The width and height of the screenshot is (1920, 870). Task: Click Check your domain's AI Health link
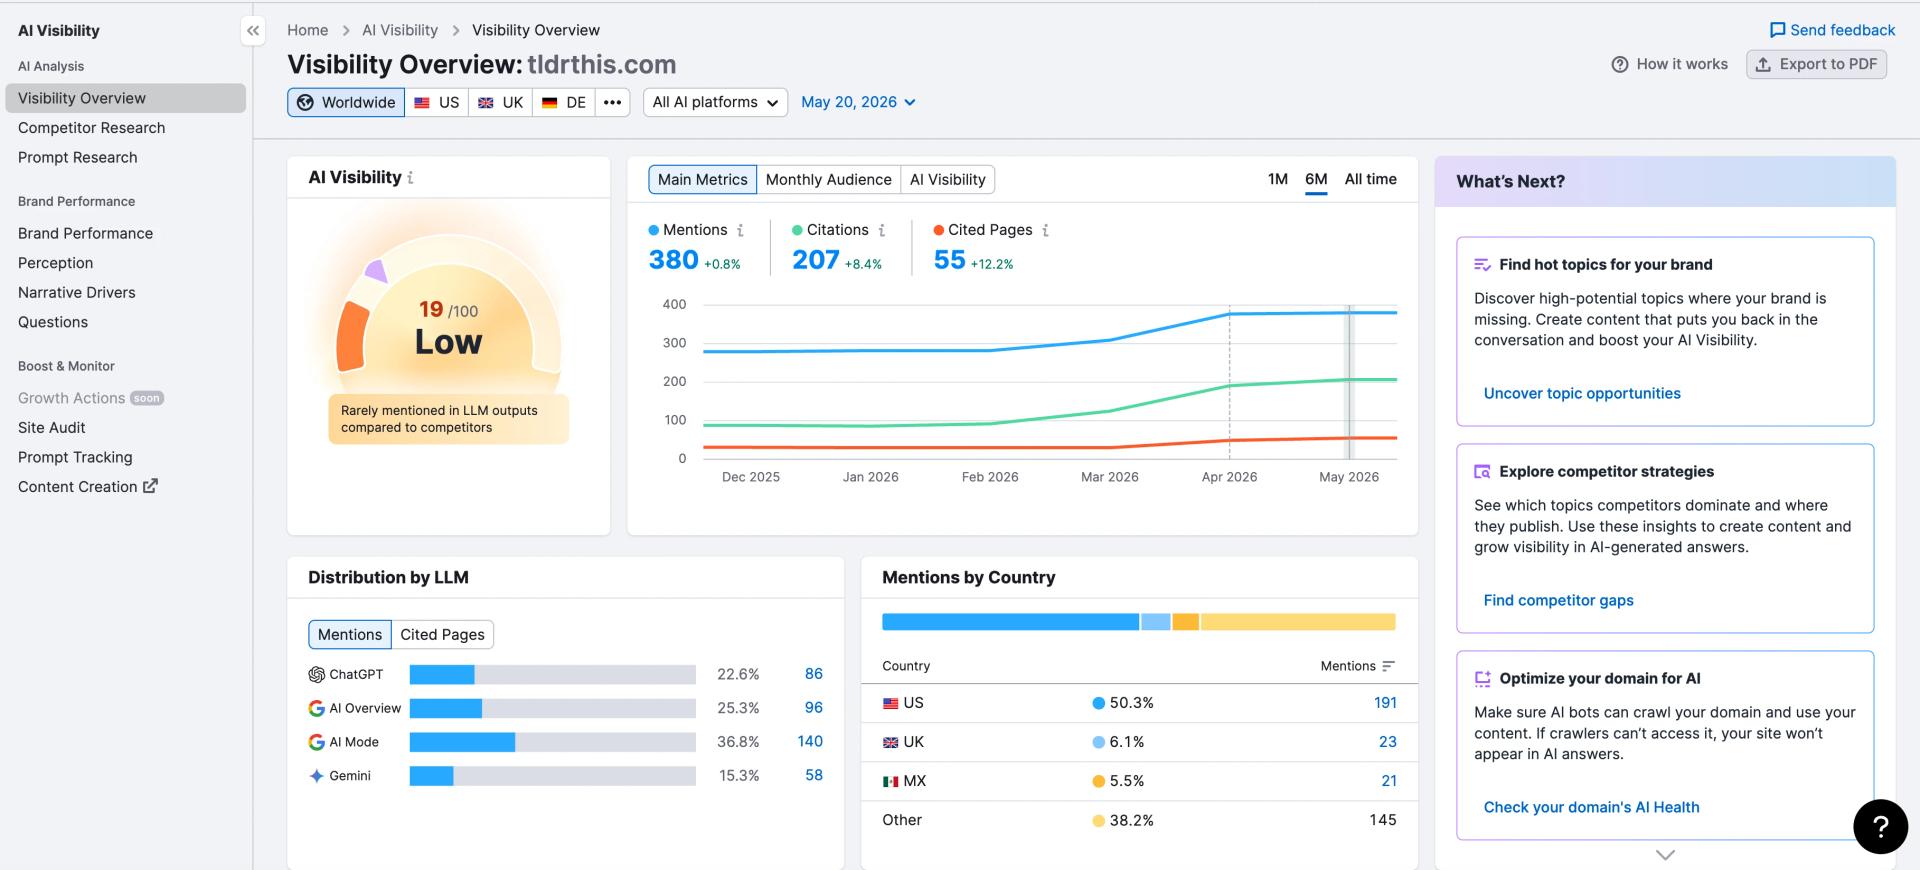(1591, 808)
